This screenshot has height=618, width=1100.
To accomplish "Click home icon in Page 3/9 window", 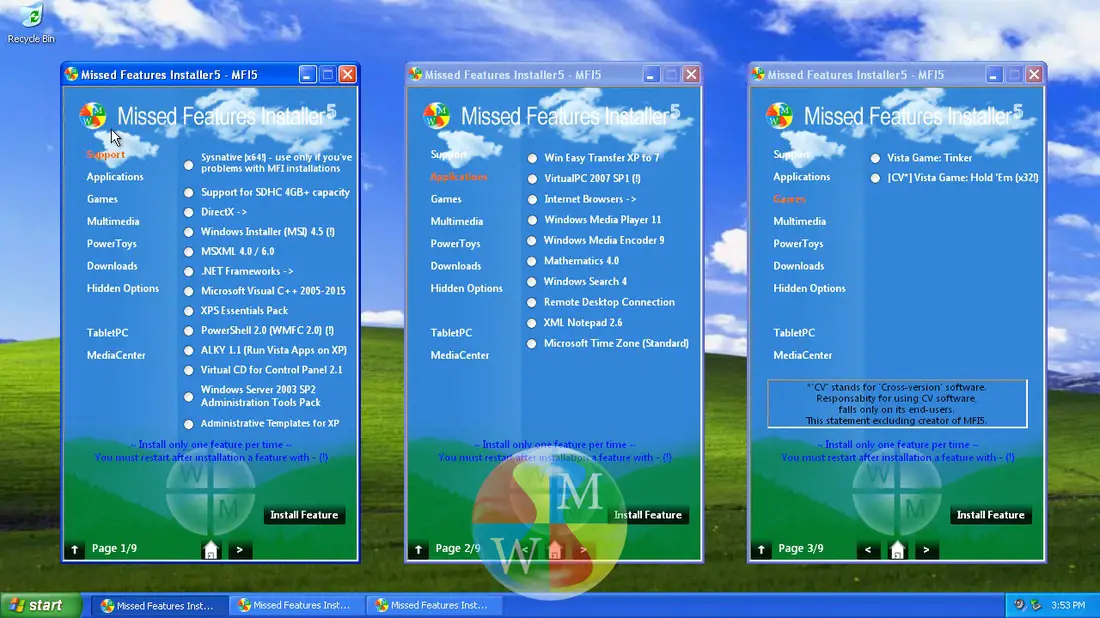I will (897, 550).
